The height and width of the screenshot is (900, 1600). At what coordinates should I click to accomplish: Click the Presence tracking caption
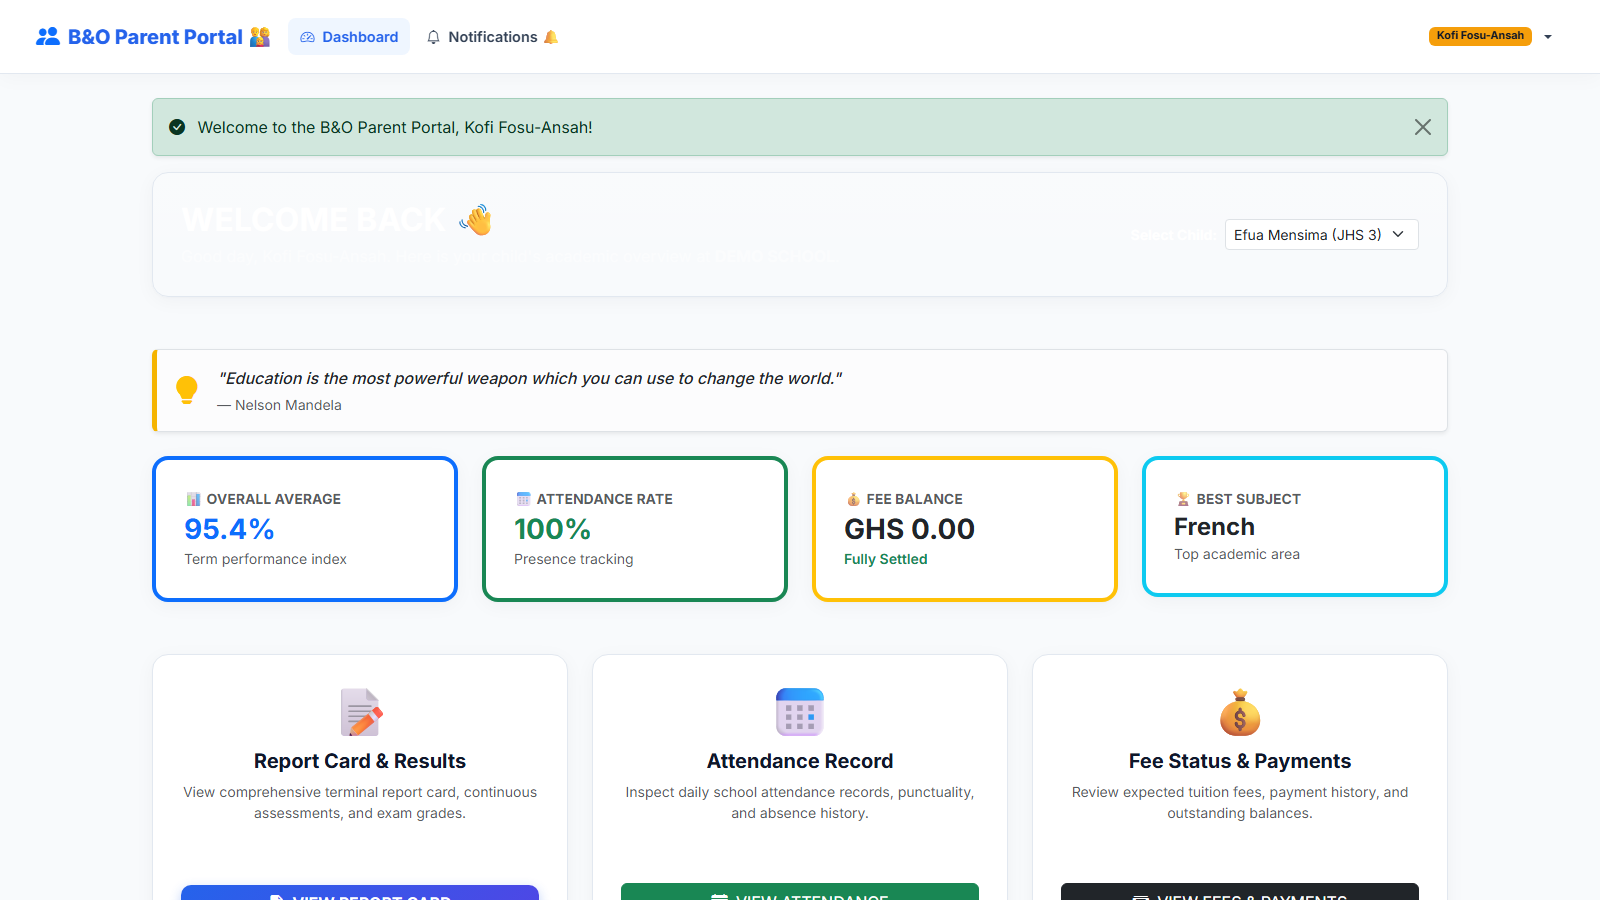(x=574, y=559)
